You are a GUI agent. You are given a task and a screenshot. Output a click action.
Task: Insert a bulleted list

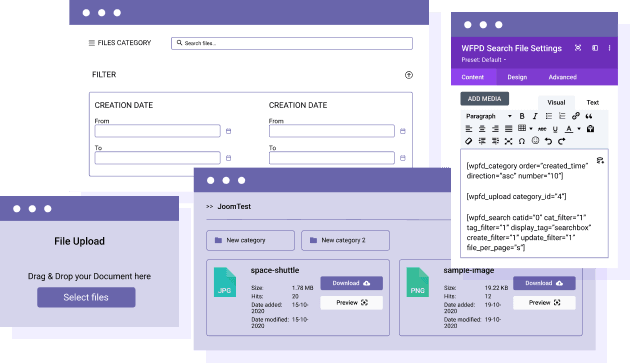tap(548, 116)
